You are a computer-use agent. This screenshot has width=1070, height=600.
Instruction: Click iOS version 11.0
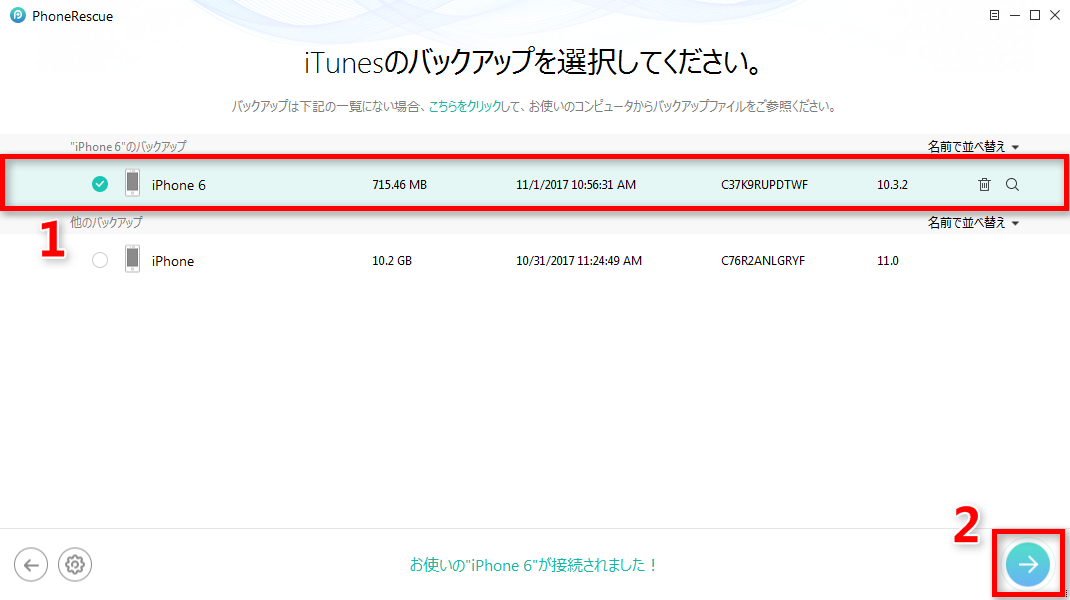click(x=888, y=260)
